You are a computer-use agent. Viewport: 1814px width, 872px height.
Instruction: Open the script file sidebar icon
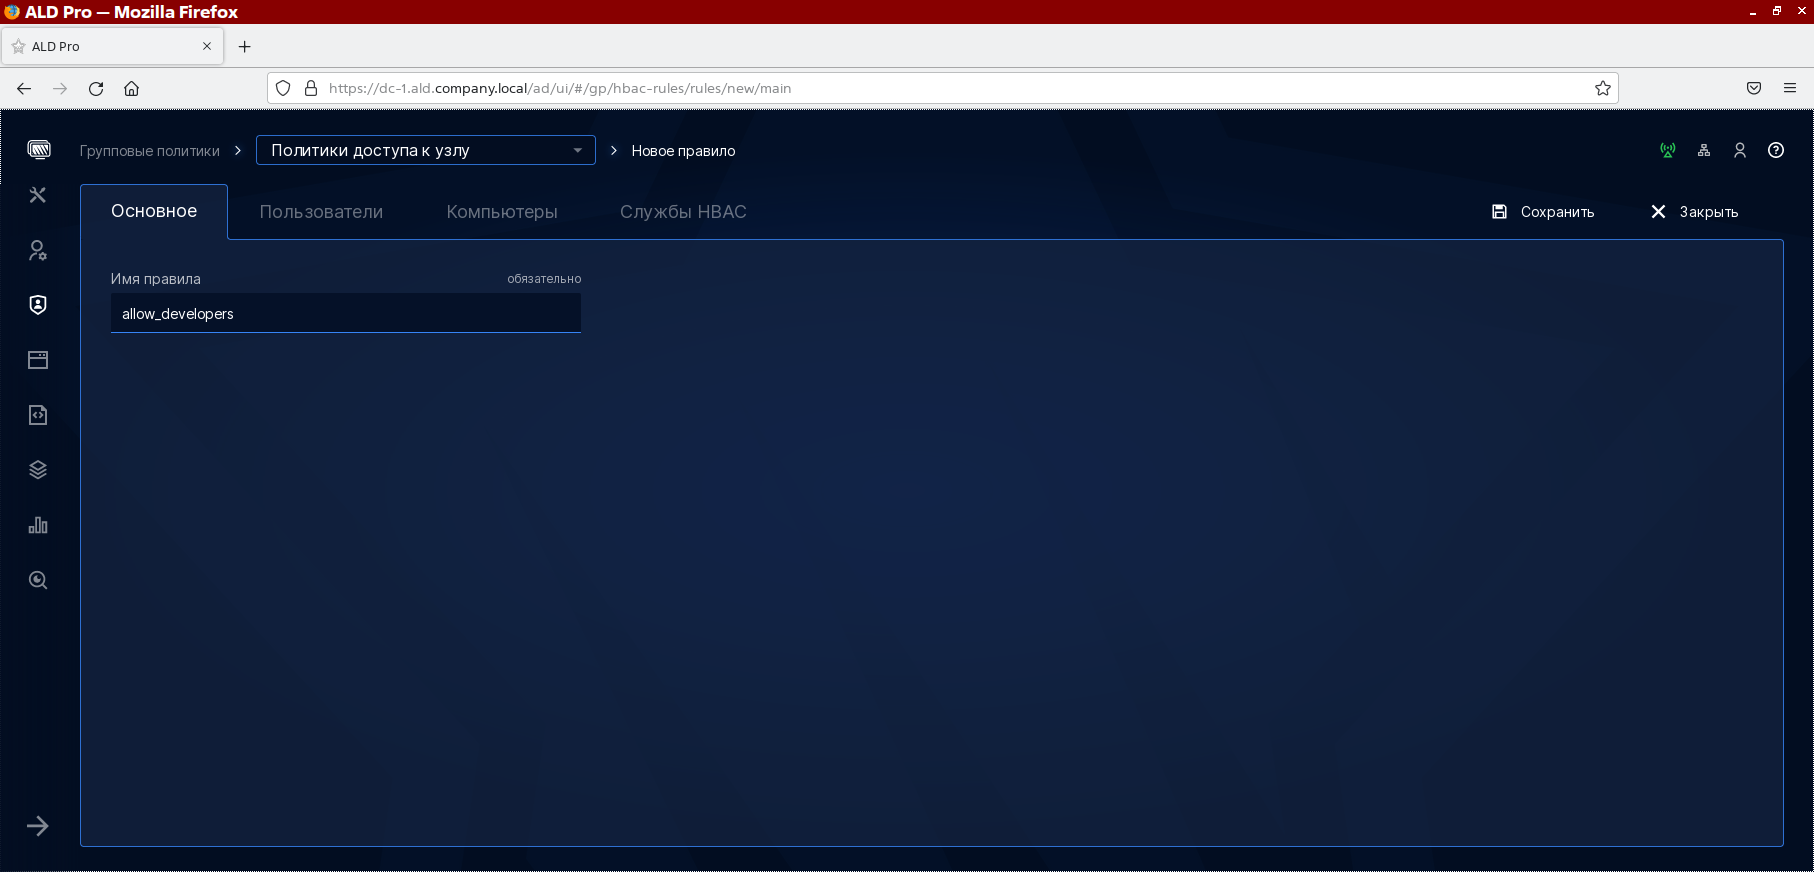pos(38,415)
